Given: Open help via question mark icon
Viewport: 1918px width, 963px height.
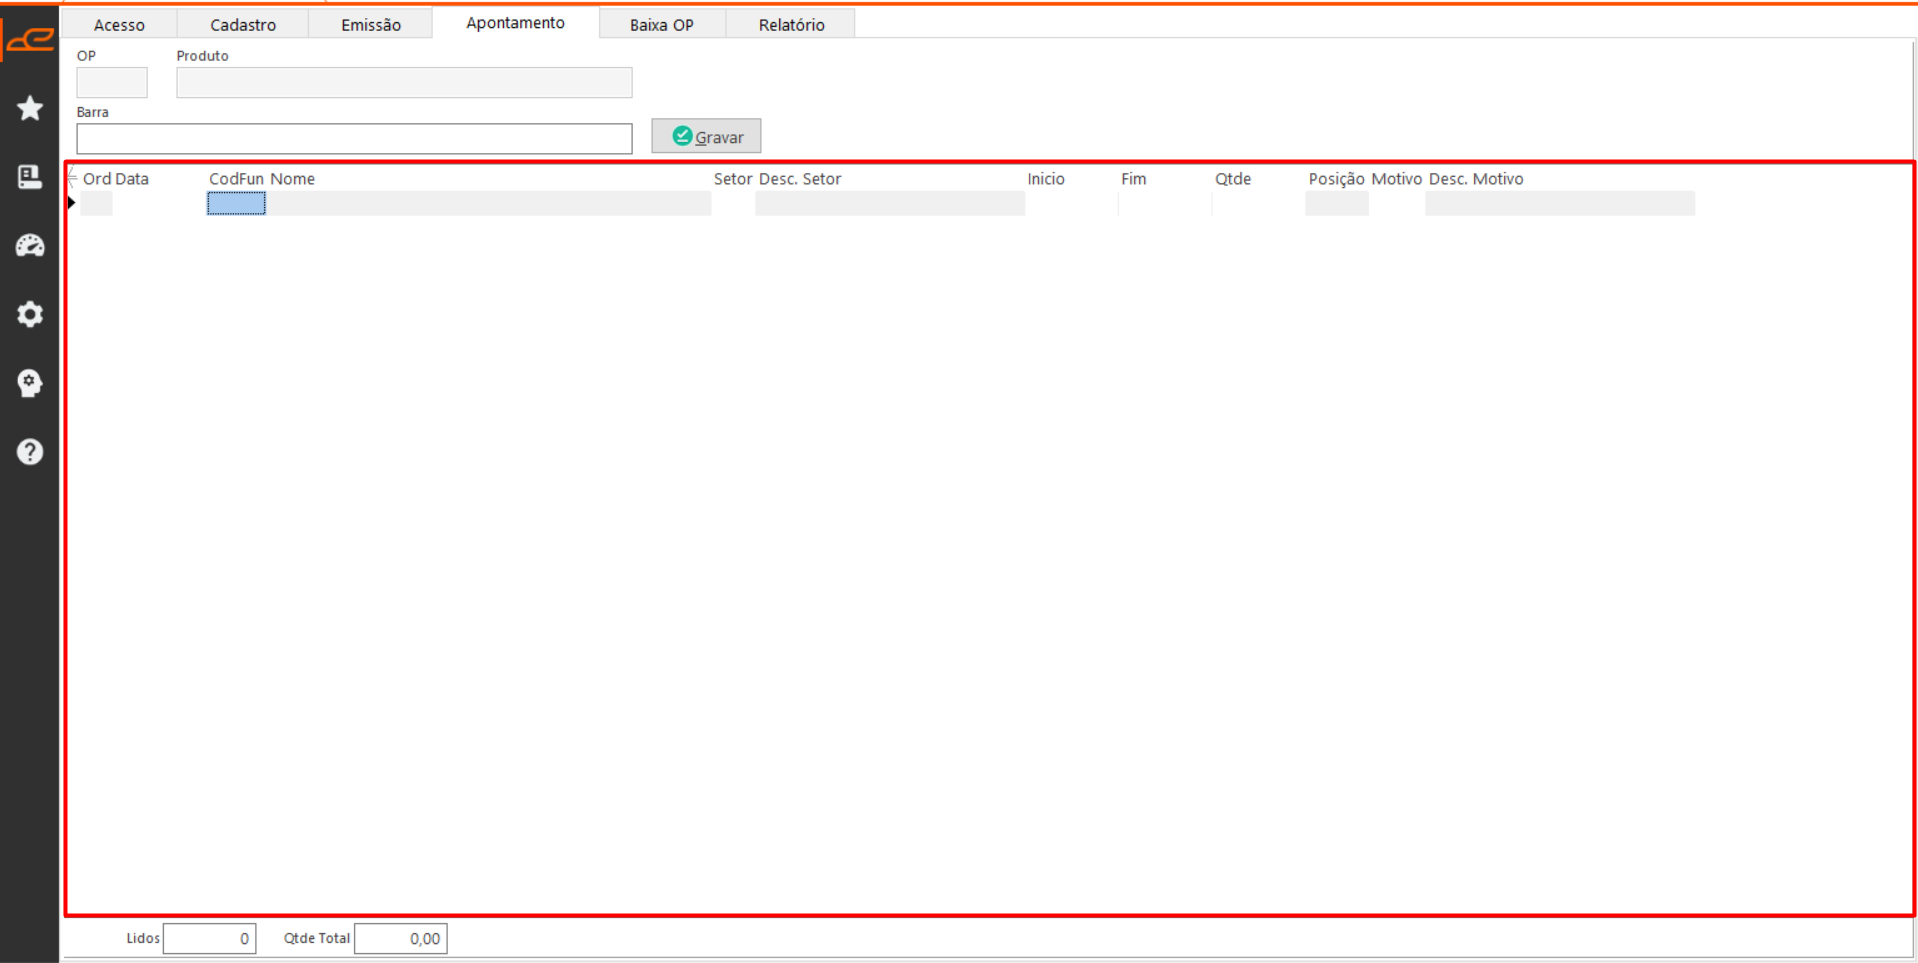Looking at the screenshot, I should pos(30,452).
